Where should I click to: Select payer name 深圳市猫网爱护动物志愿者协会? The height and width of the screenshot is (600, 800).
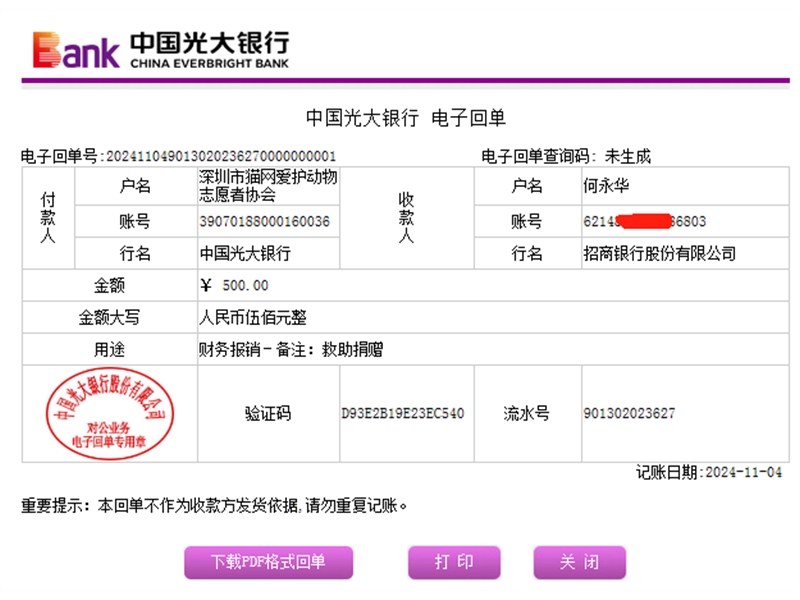point(268,186)
